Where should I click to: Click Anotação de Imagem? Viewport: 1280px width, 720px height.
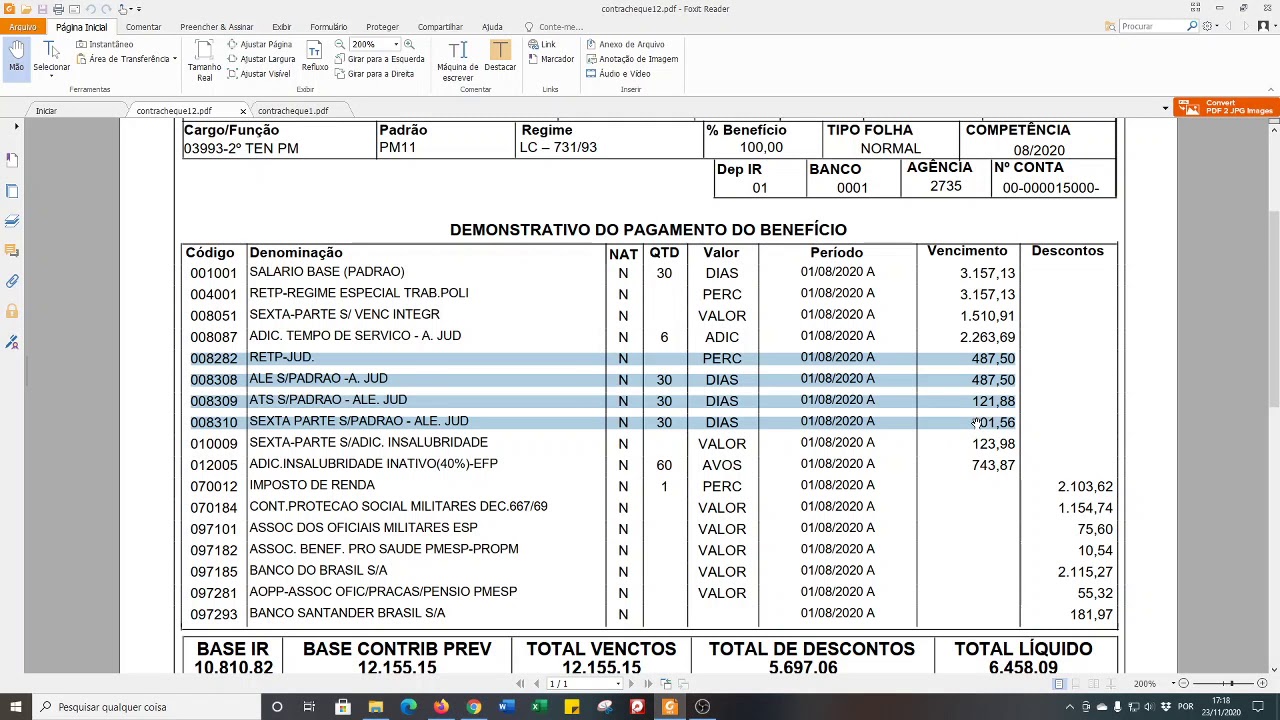click(632, 59)
